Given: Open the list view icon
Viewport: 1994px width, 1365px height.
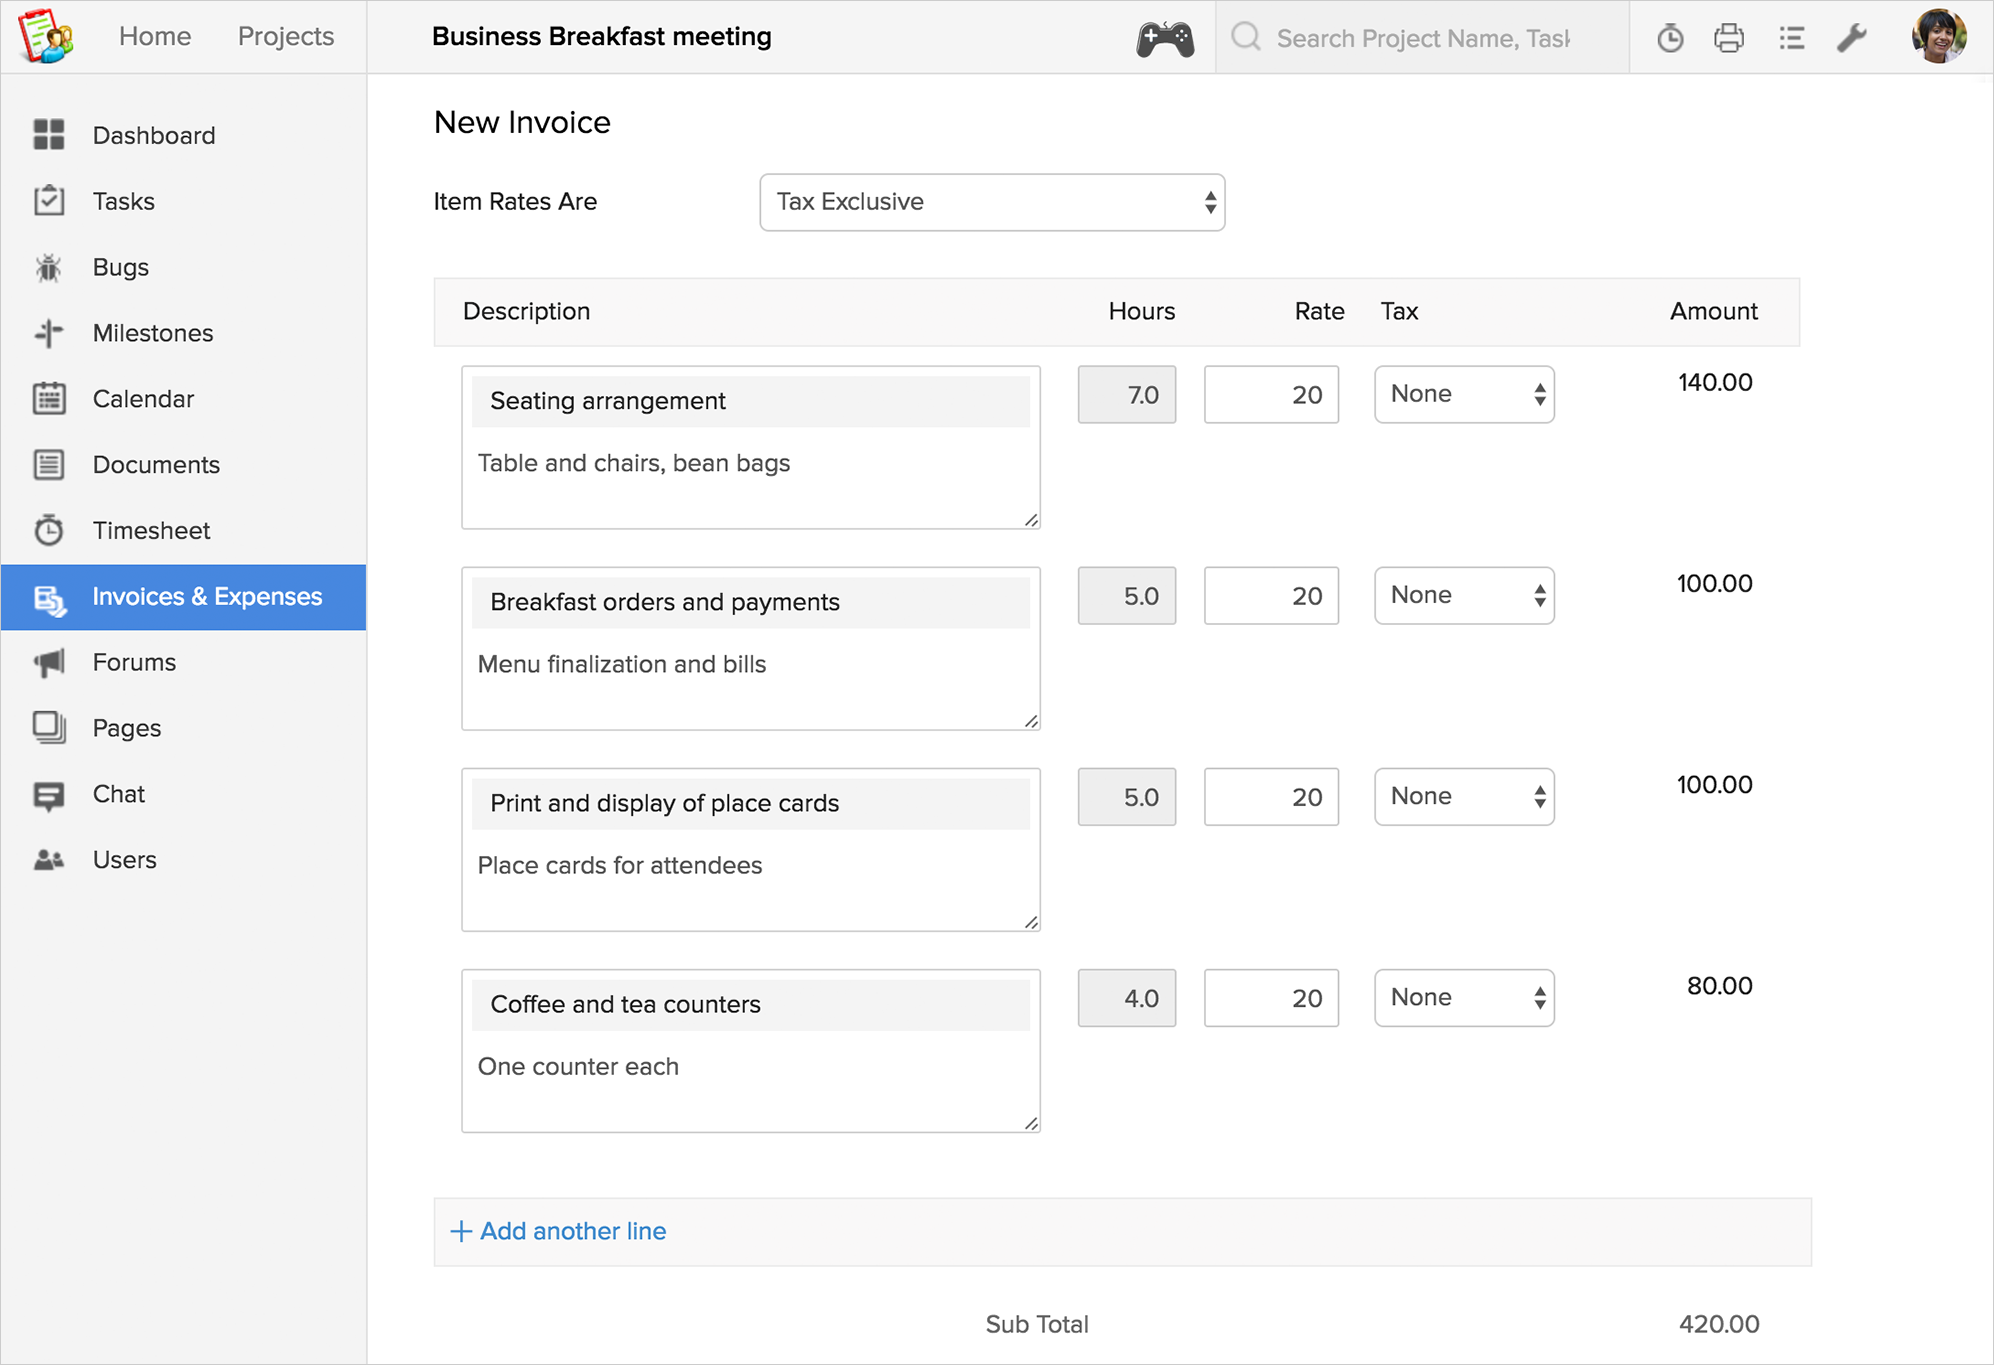Looking at the screenshot, I should point(1791,38).
